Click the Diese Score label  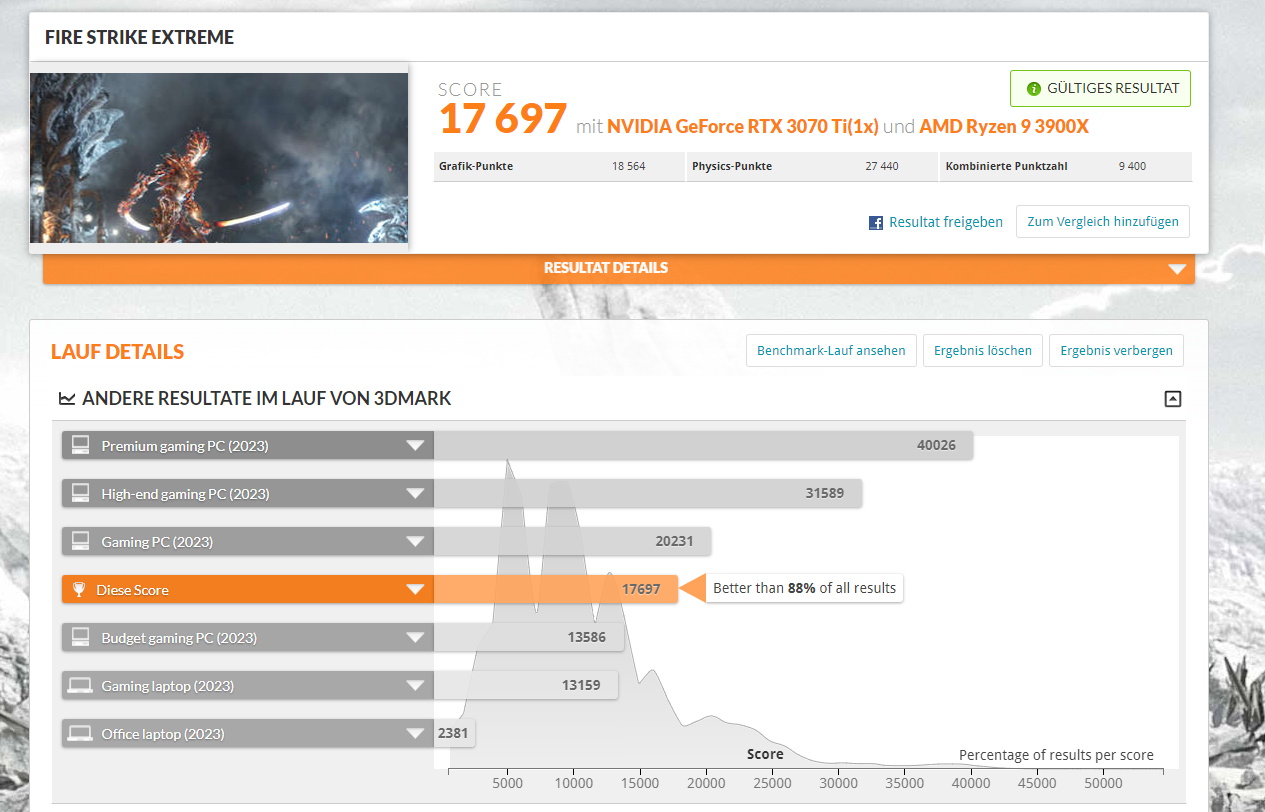click(132, 590)
